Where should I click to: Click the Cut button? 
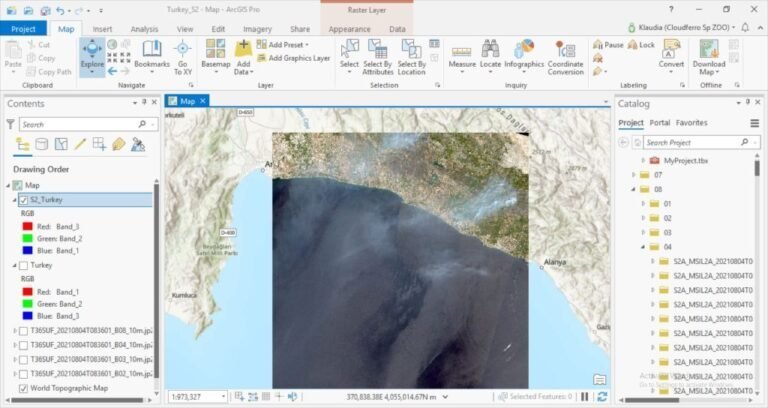(x=38, y=45)
